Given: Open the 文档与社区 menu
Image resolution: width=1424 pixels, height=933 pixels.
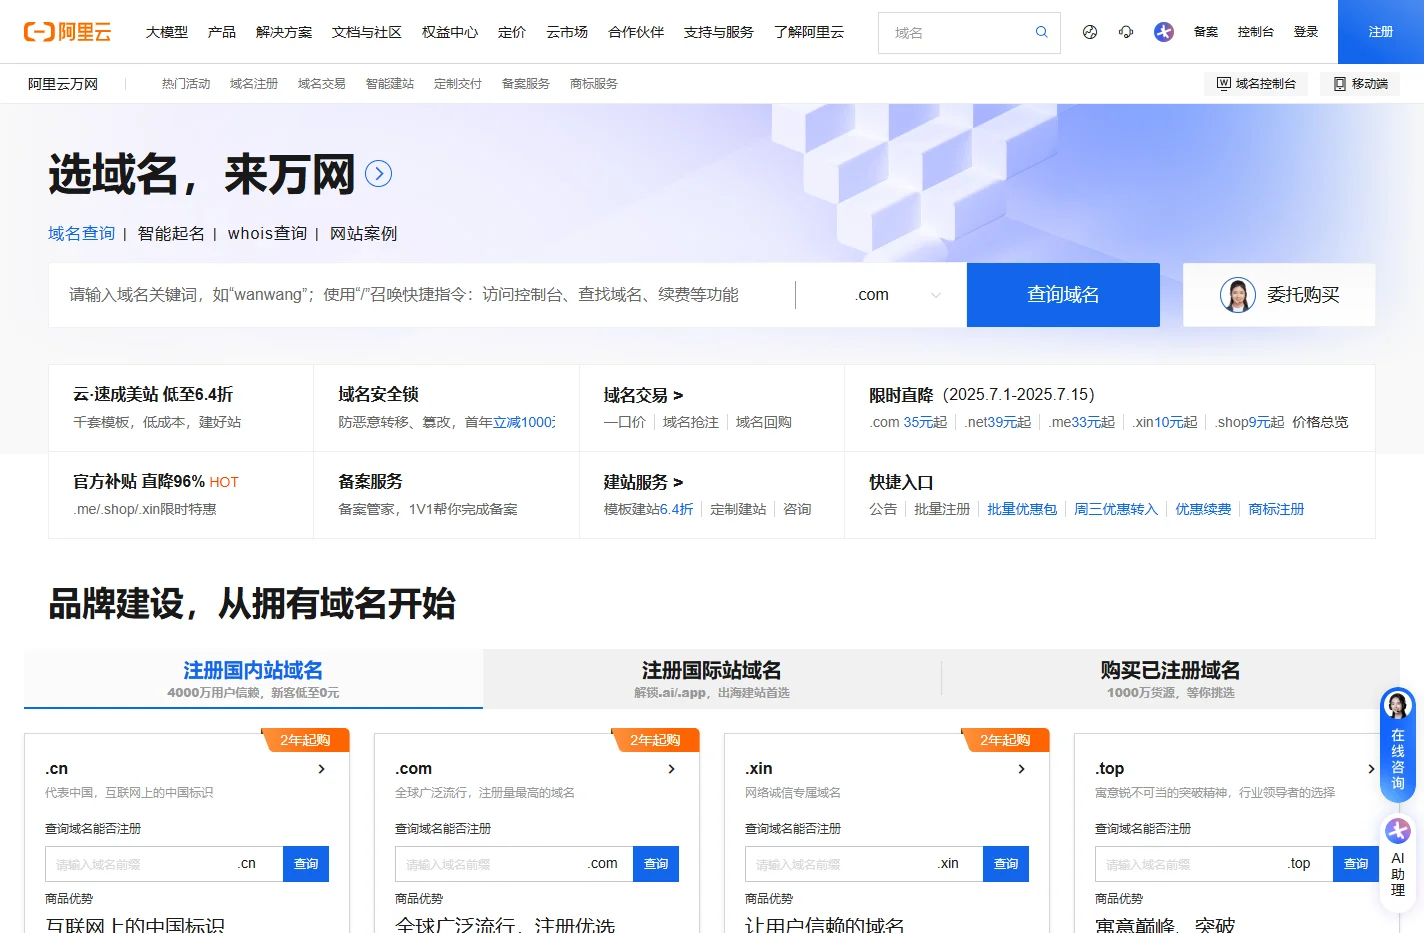Looking at the screenshot, I should coord(367,32).
